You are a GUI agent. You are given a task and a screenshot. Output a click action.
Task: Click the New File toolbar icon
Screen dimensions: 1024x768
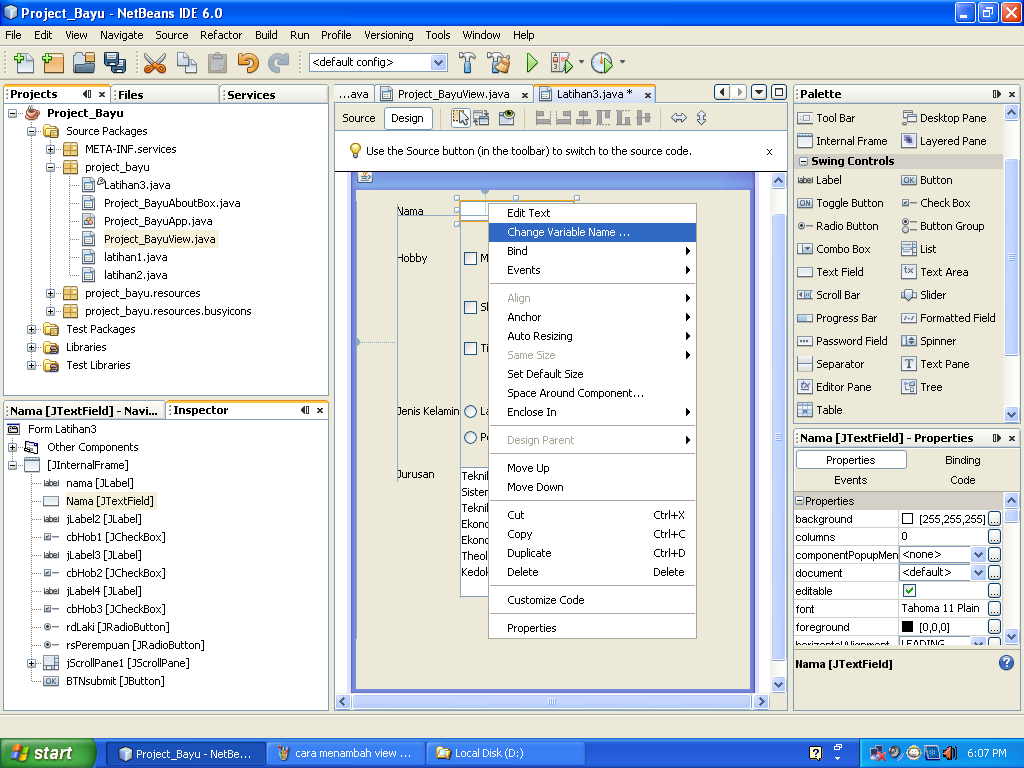24,63
